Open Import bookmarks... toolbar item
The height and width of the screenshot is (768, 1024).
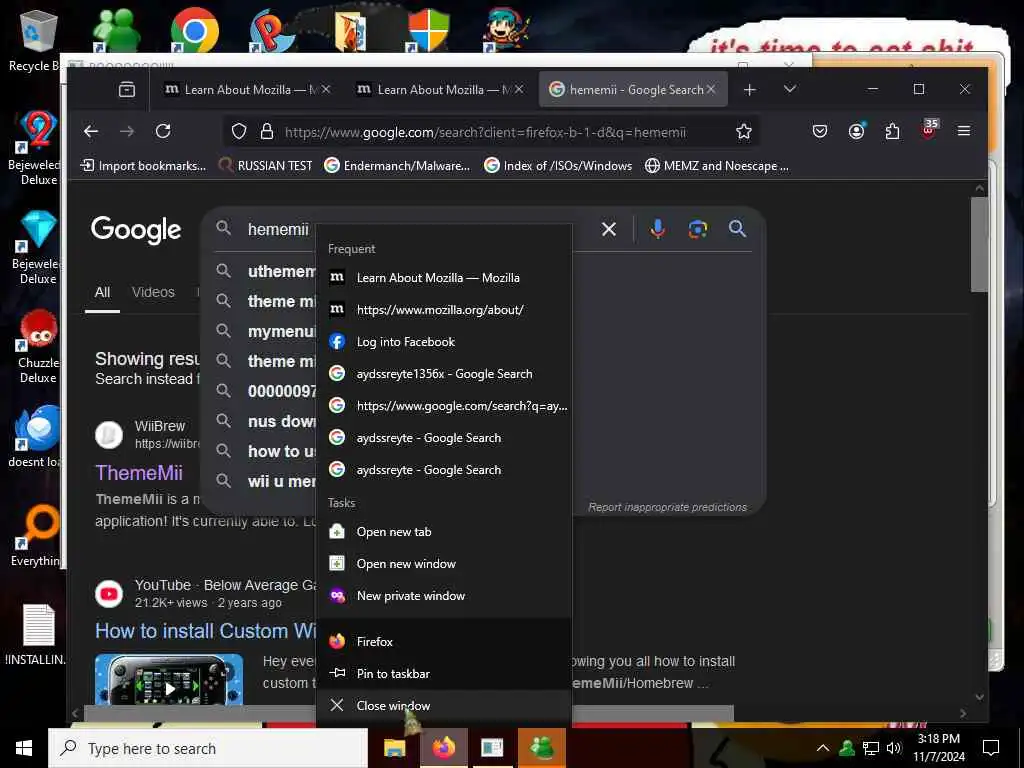143,166
